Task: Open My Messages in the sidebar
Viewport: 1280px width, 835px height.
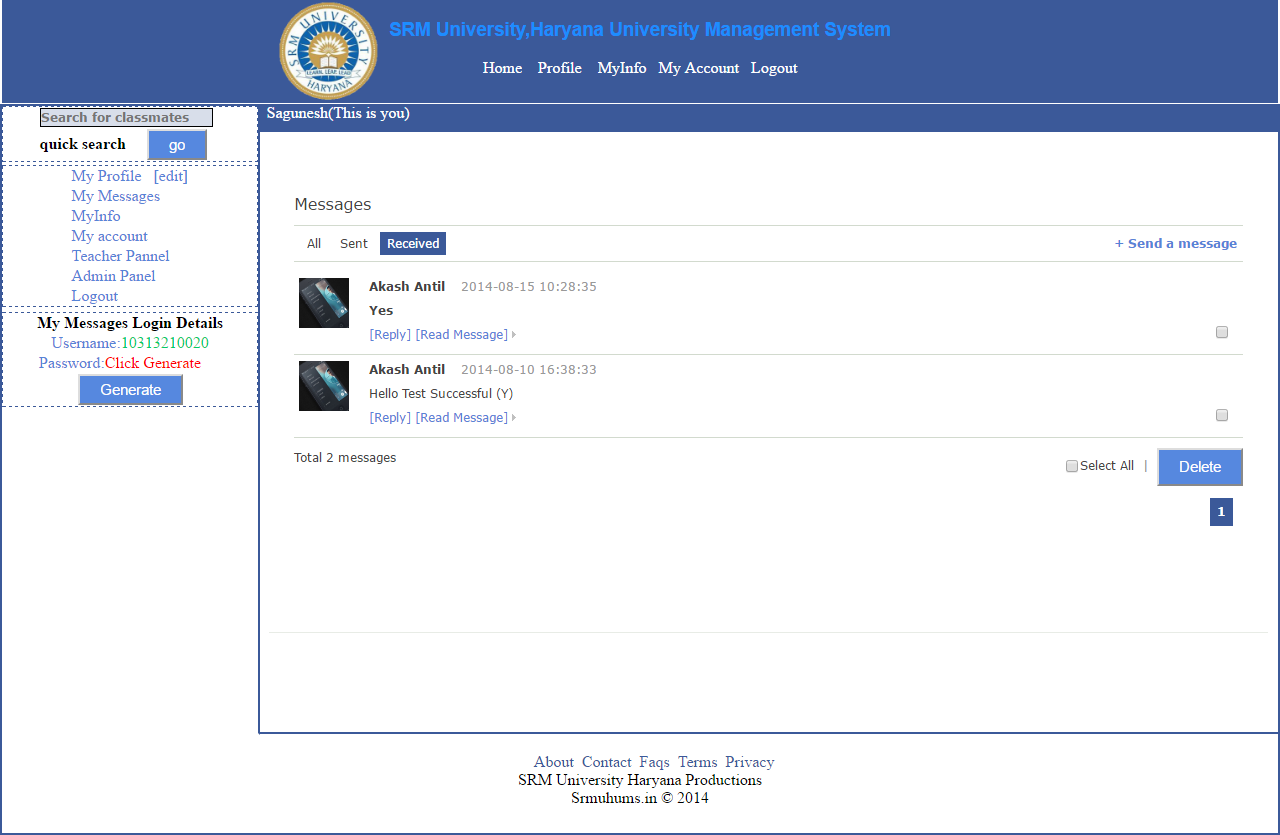Action: [115, 196]
